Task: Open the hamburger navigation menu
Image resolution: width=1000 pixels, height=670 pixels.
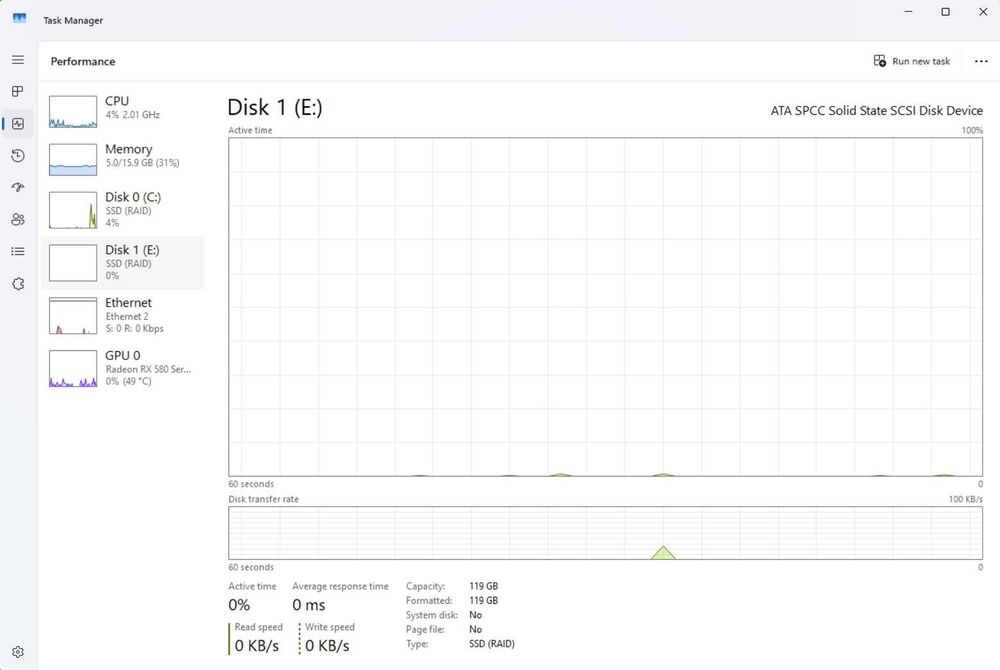Action: point(18,60)
